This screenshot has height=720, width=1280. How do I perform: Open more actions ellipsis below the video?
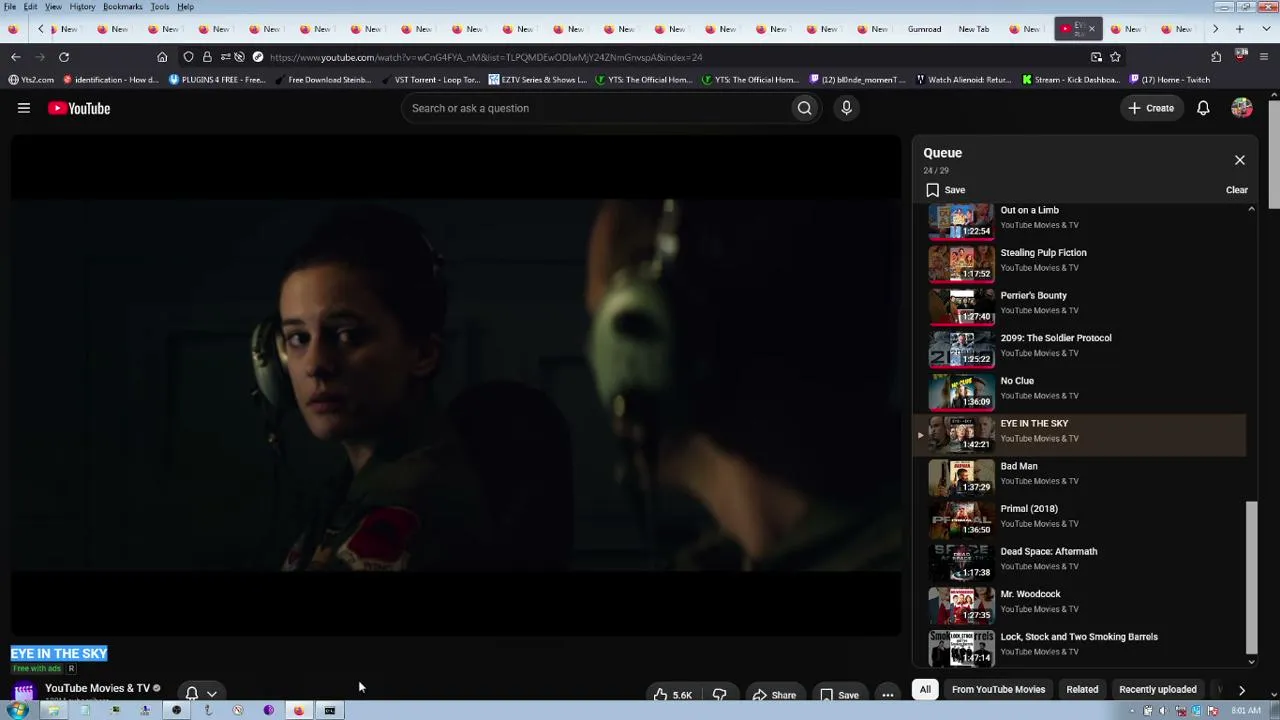click(887, 695)
